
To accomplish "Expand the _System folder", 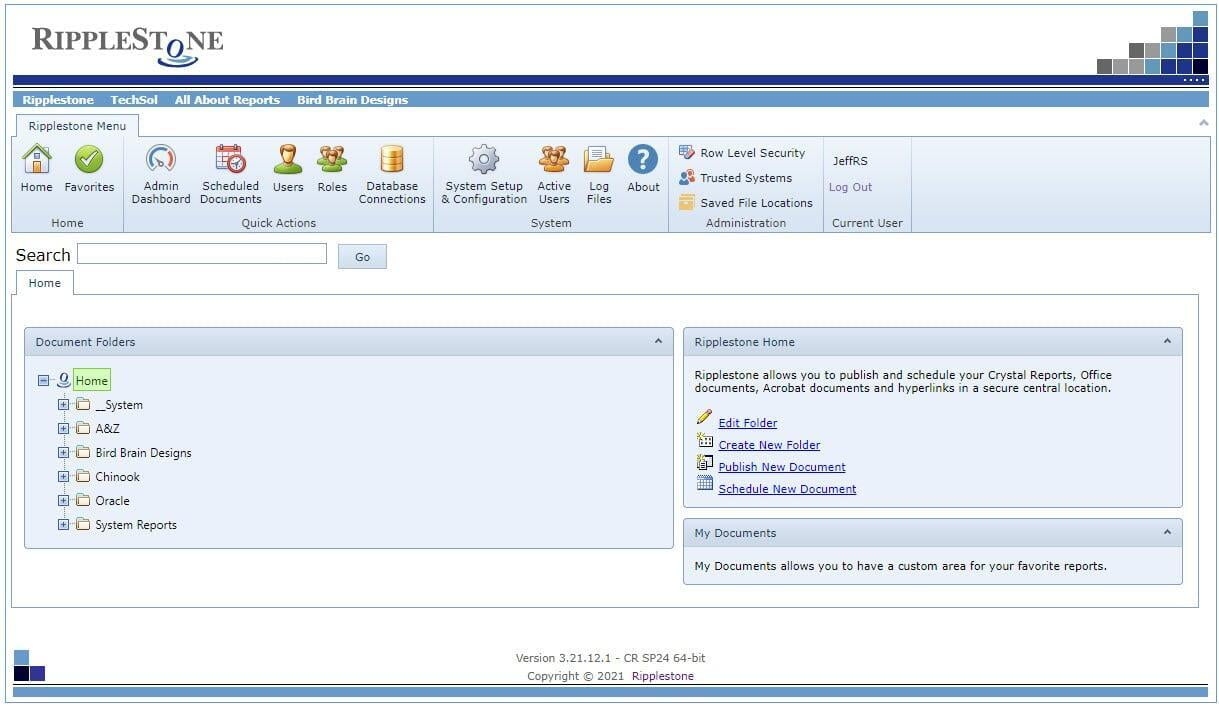I will [x=64, y=404].
